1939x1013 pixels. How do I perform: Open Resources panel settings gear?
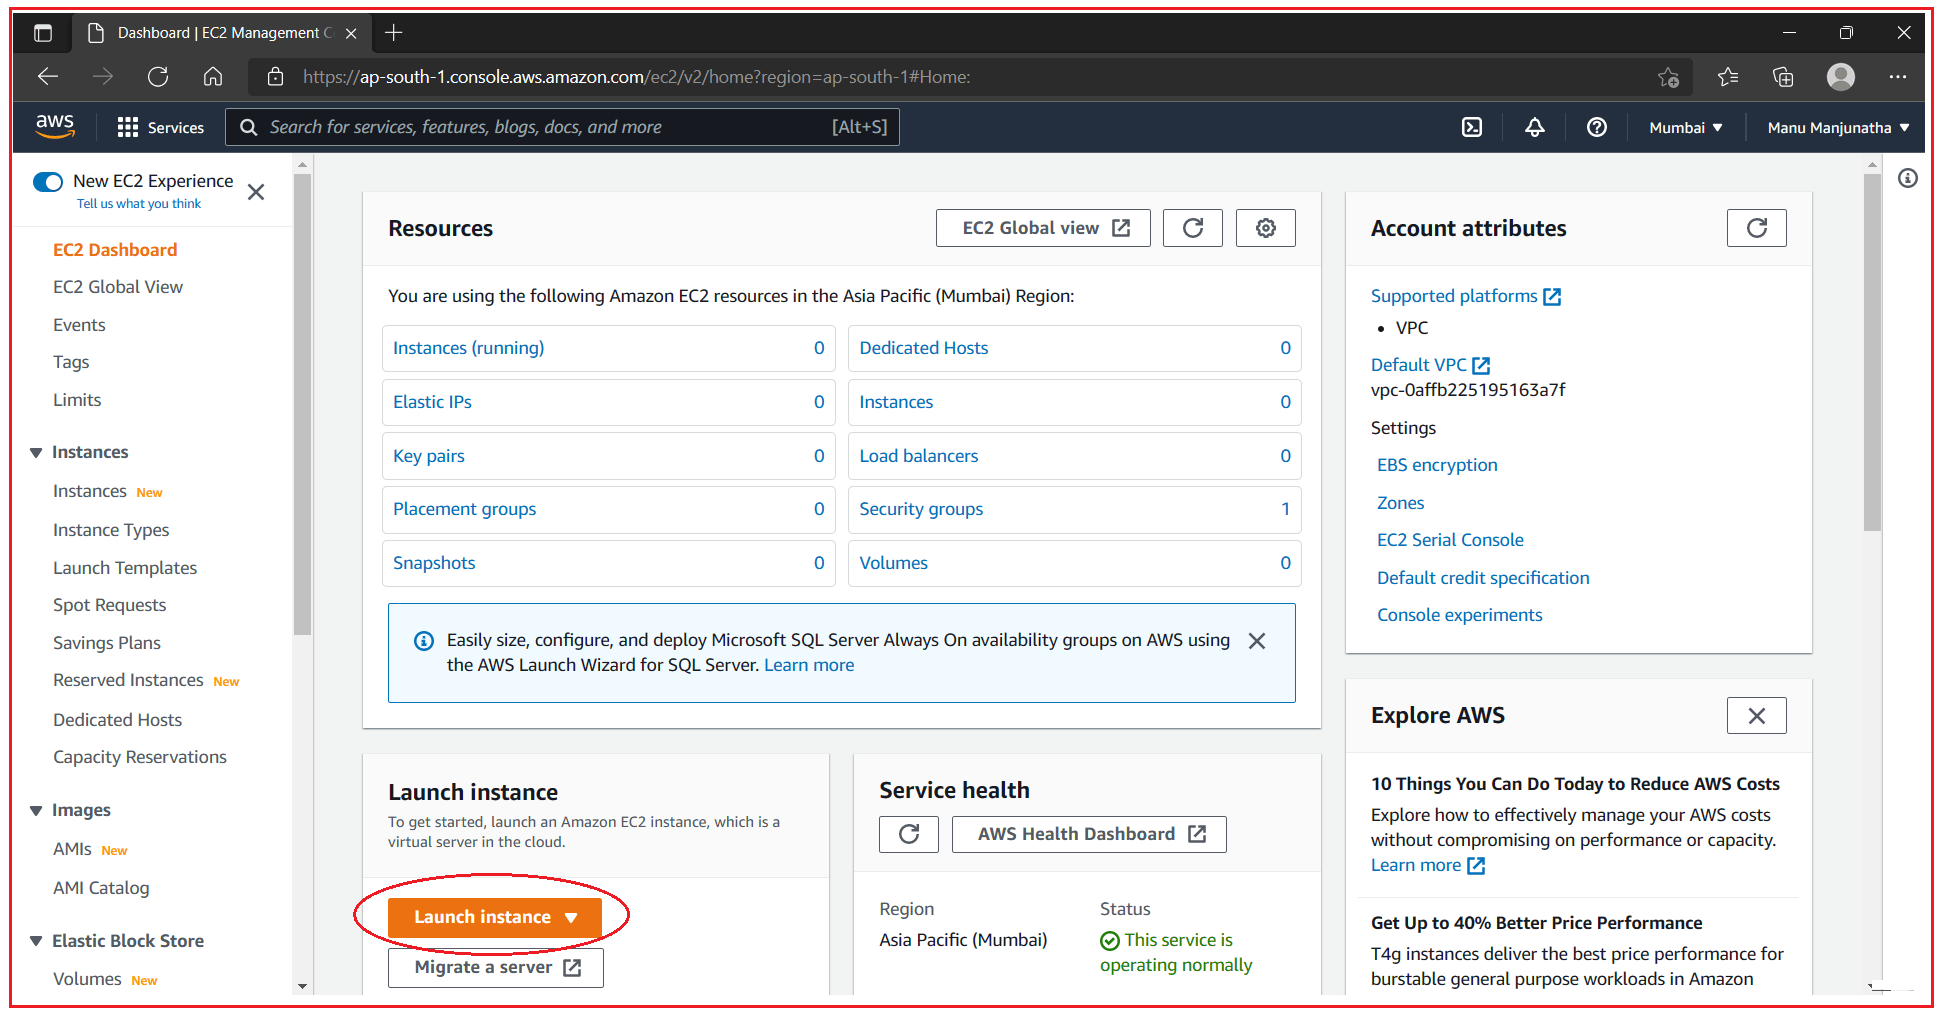[1265, 228]
